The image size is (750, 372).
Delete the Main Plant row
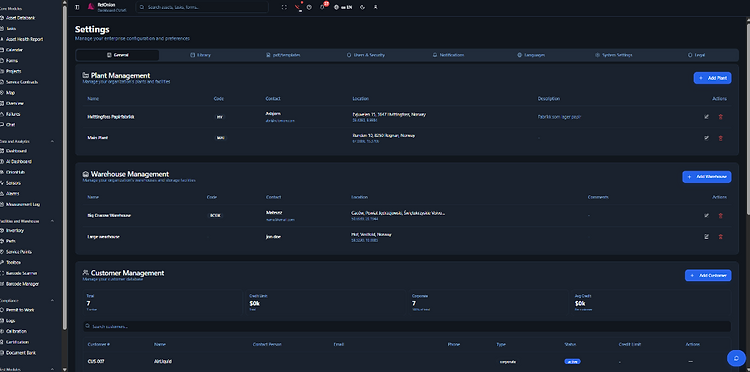click(720, 138)
